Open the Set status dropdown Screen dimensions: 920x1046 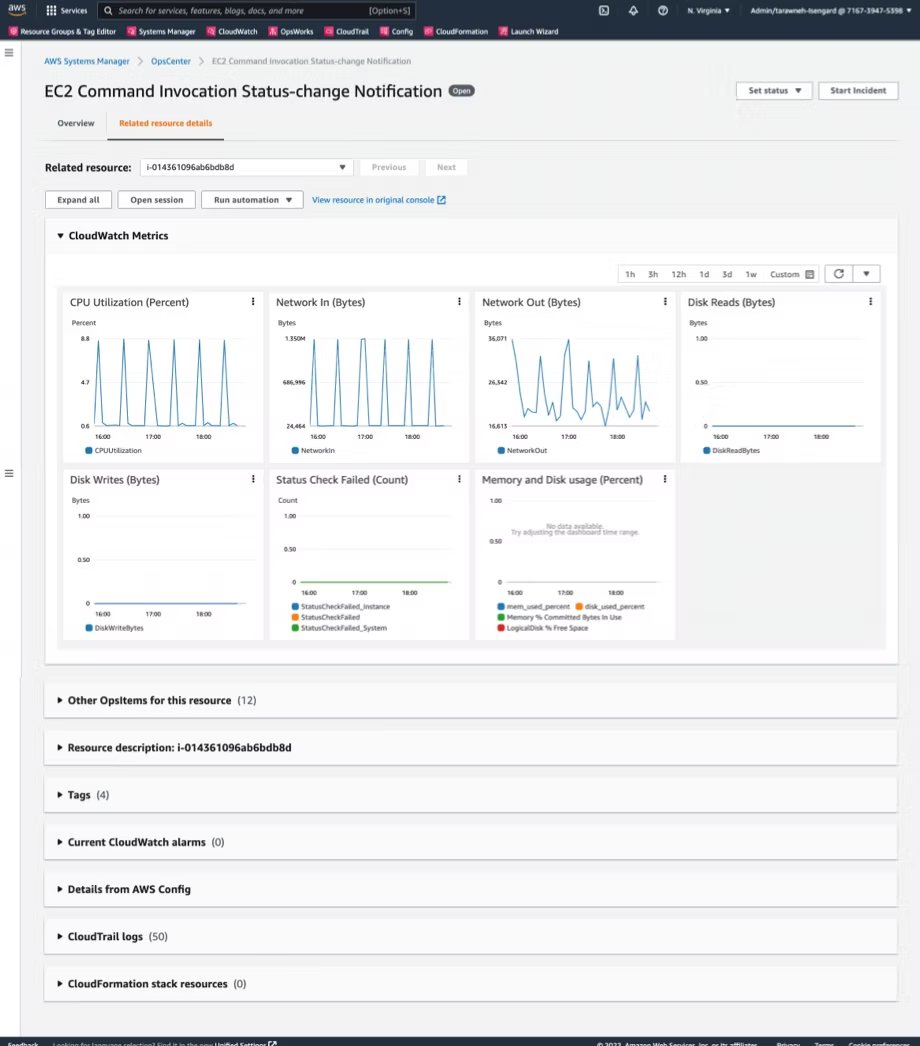[x=774, y=90]
